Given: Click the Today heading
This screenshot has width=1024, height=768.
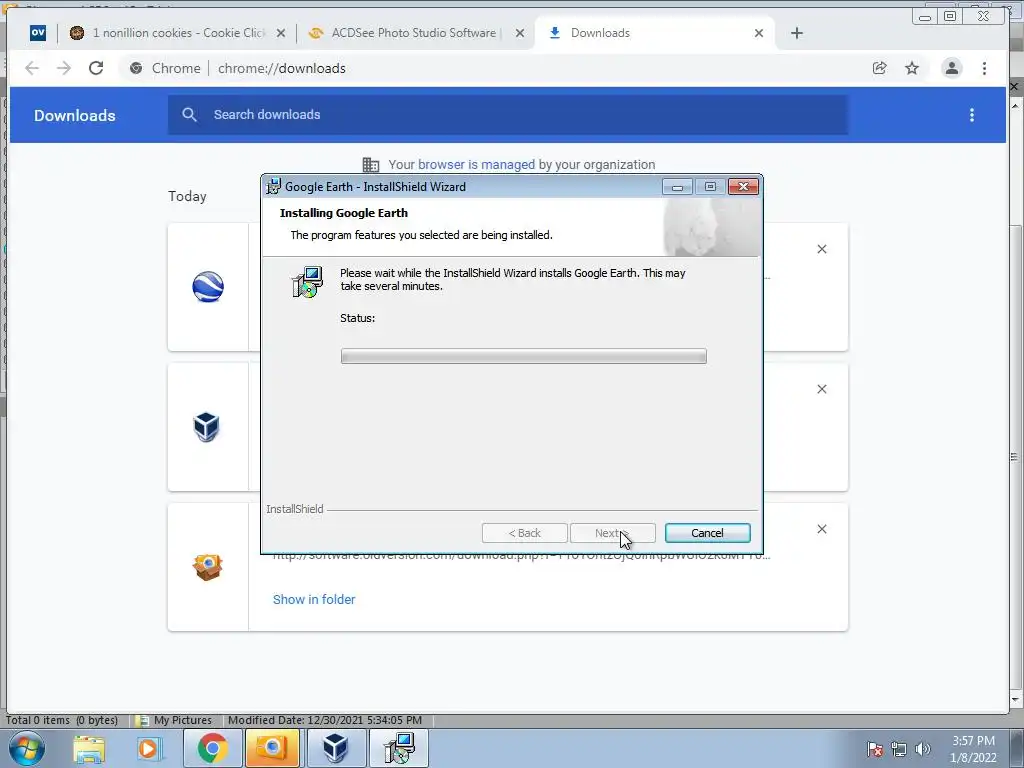Looking at the screenshot, I should 187,197.
